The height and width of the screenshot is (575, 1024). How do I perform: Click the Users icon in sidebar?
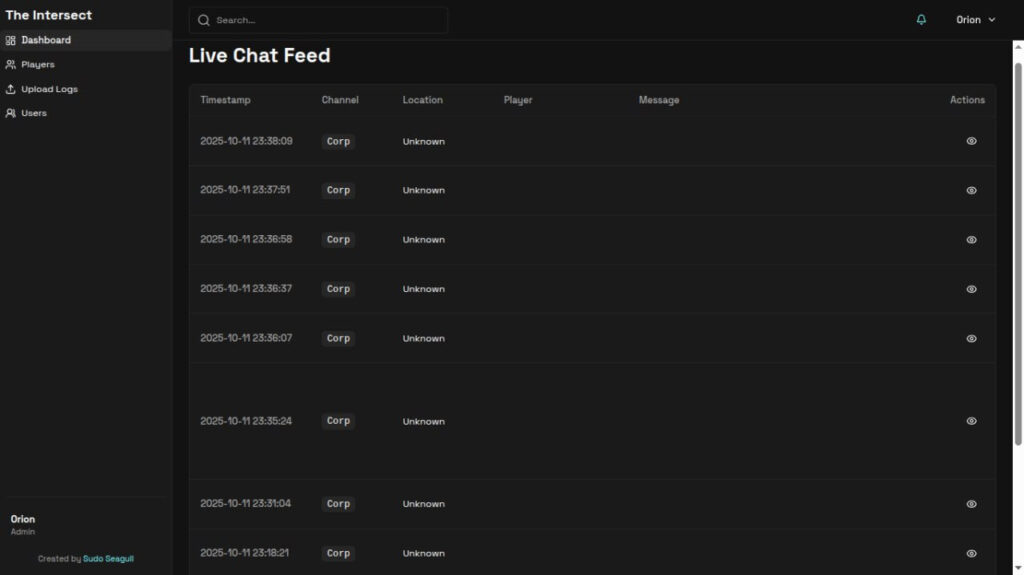[x=10, y=113]
